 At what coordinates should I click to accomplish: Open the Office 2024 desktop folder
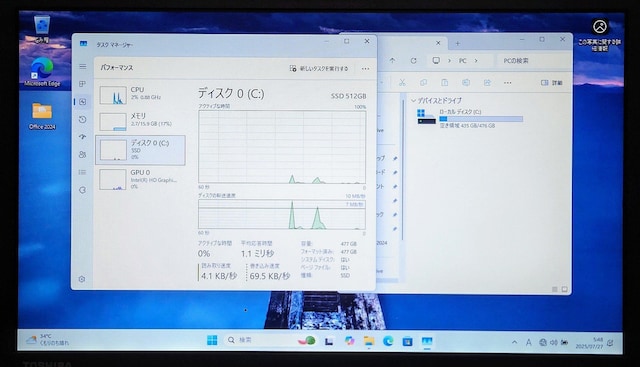pyautogui.click(x=42, y=116)
